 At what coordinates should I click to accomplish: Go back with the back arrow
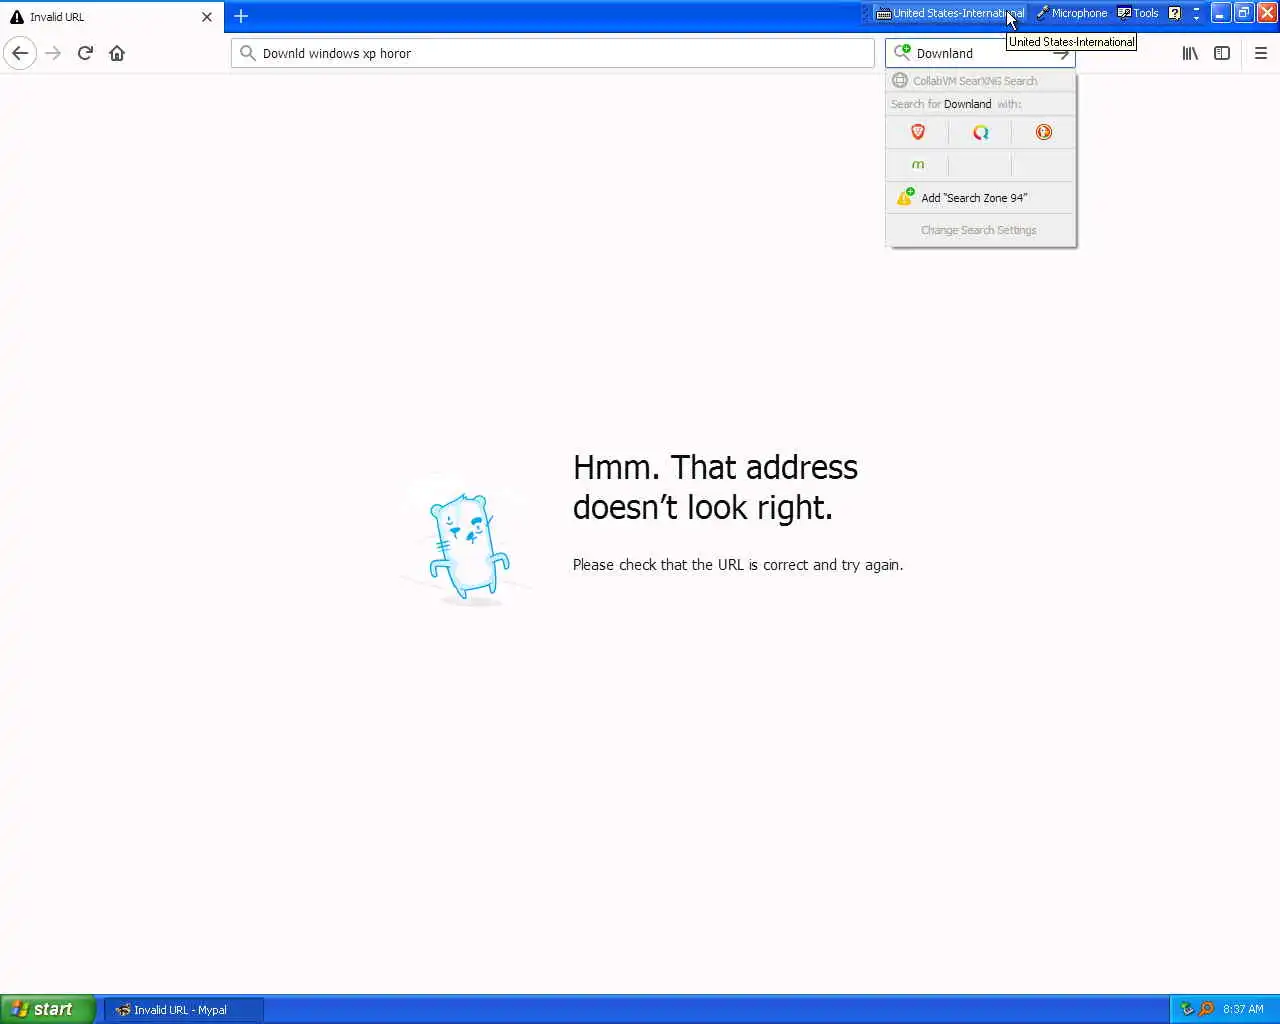tap(20, 53)
